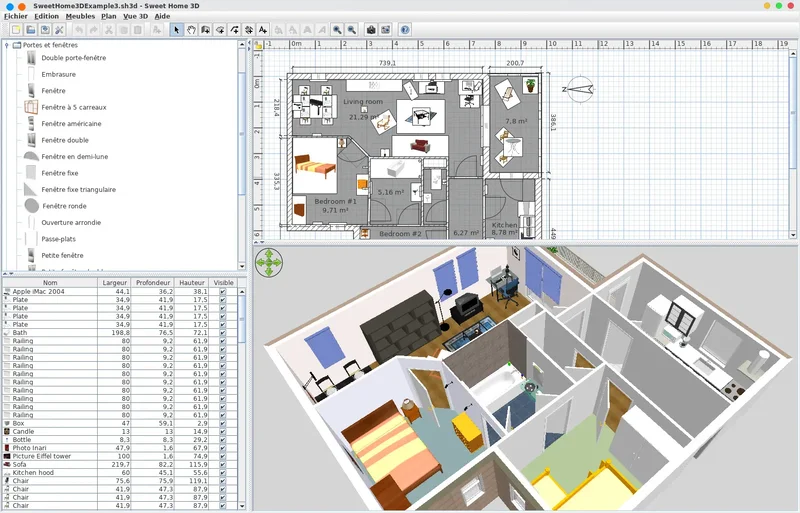The height and width of the screenshot is (513, 800).
Task: Select the bed in the plan view
Action: (x=315, y=166)
